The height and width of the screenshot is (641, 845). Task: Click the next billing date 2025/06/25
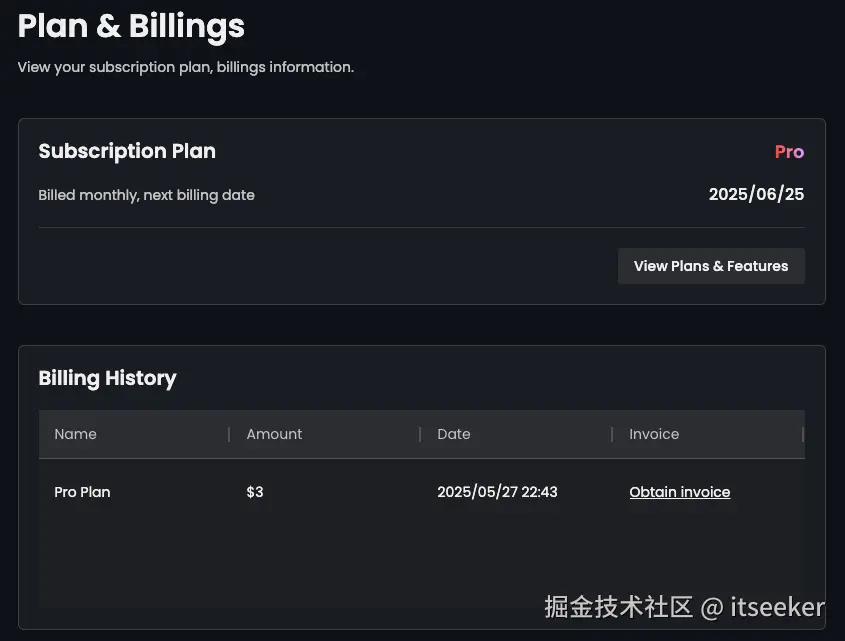point(756,194)
